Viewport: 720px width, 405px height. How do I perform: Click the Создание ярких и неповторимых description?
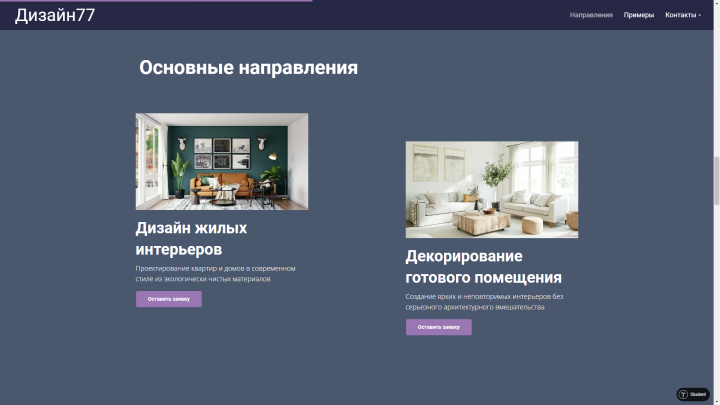click(x=484, y=302)
